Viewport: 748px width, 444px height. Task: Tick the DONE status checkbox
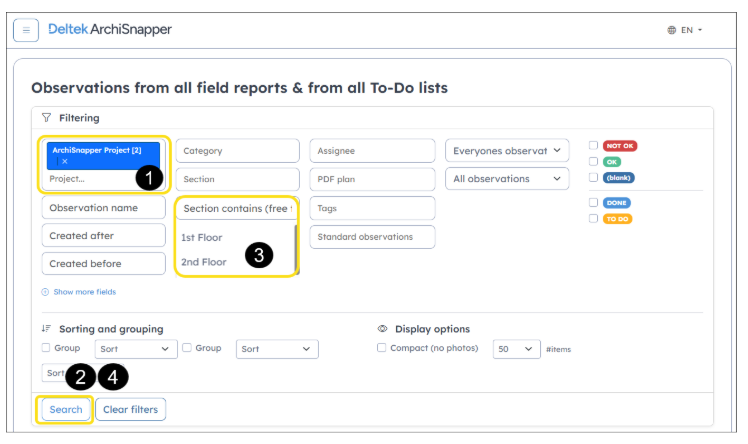pos(593,203)
